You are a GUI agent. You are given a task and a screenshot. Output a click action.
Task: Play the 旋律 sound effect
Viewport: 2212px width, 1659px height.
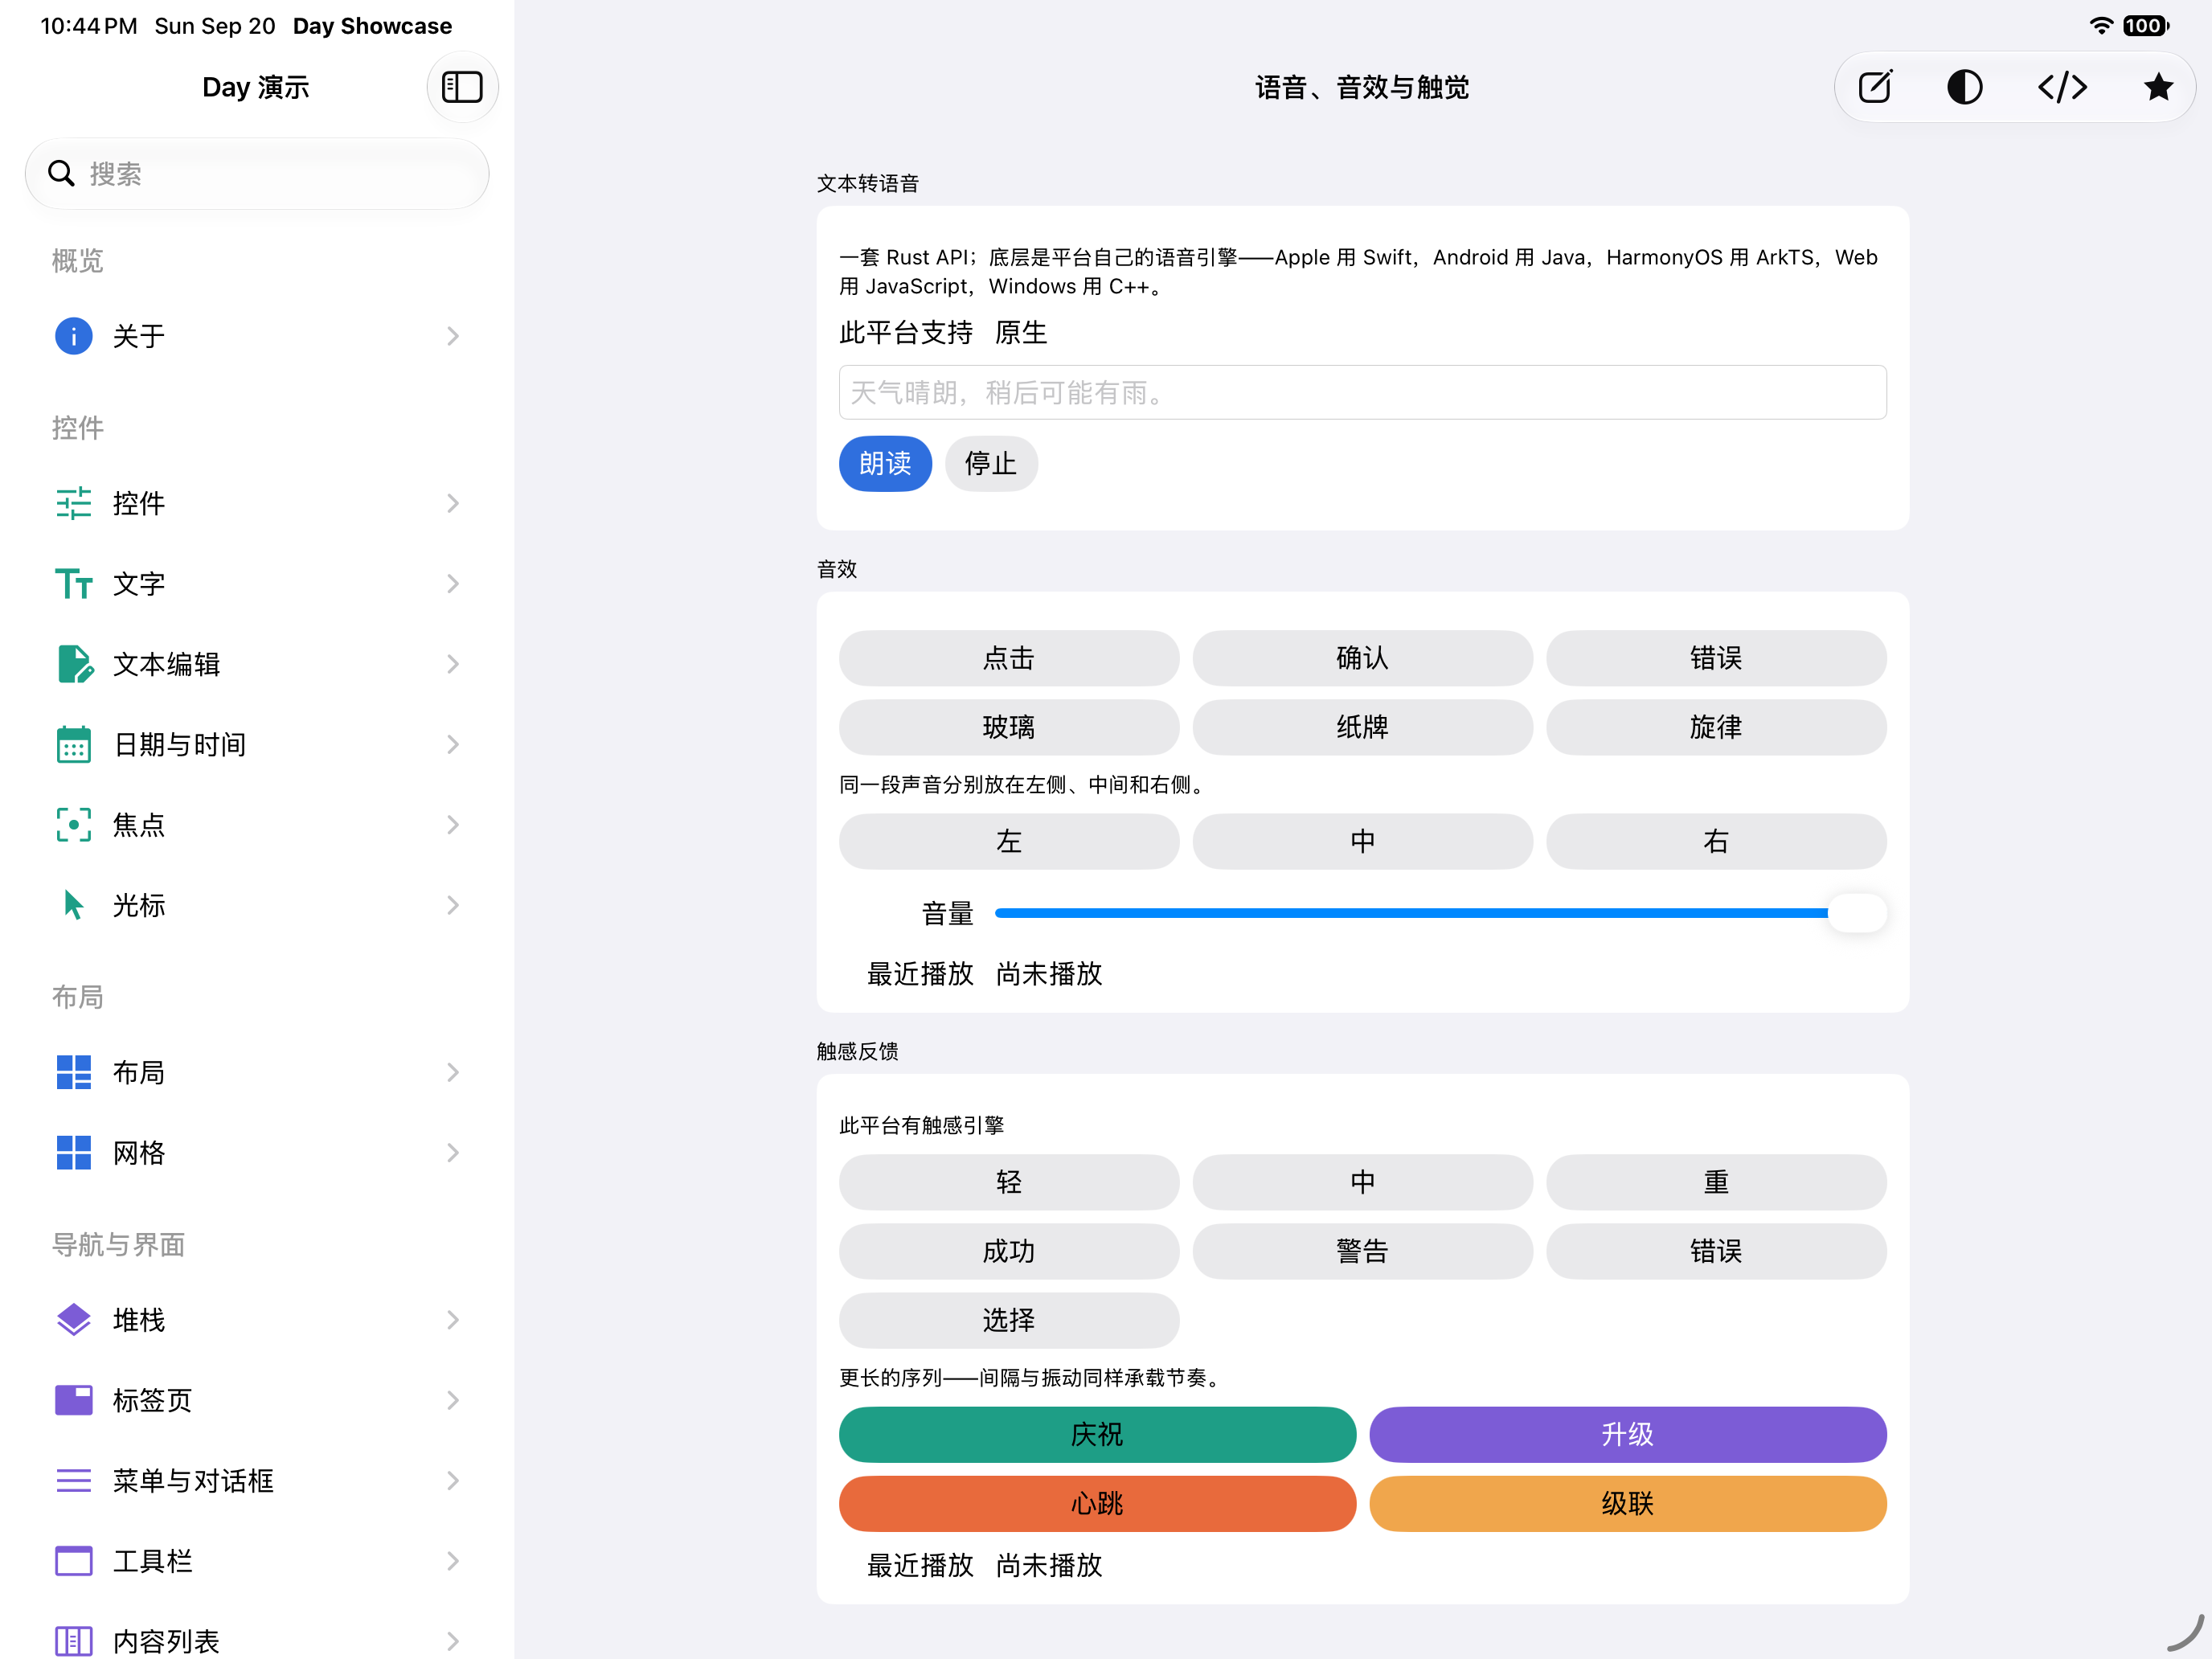[1716, 727]
